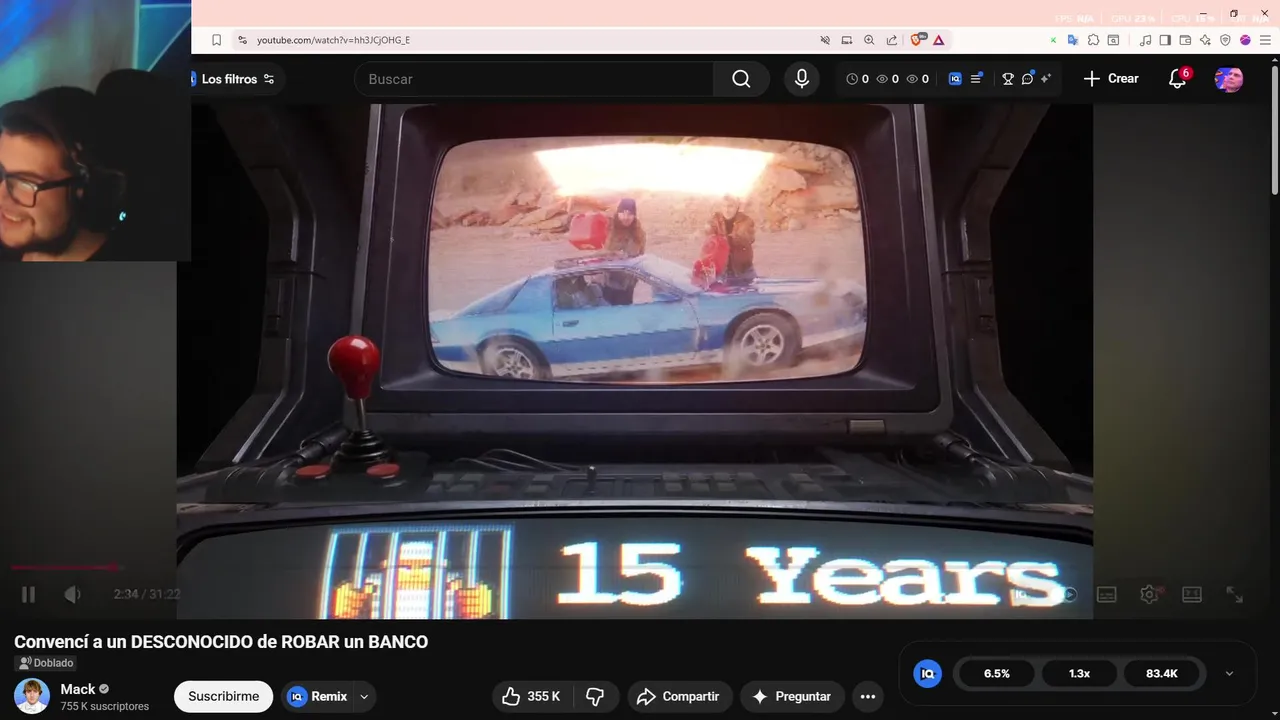Toggle the browser sidebar panel
Viewport: 1280px width, 720px height.
pos(1165,40)
